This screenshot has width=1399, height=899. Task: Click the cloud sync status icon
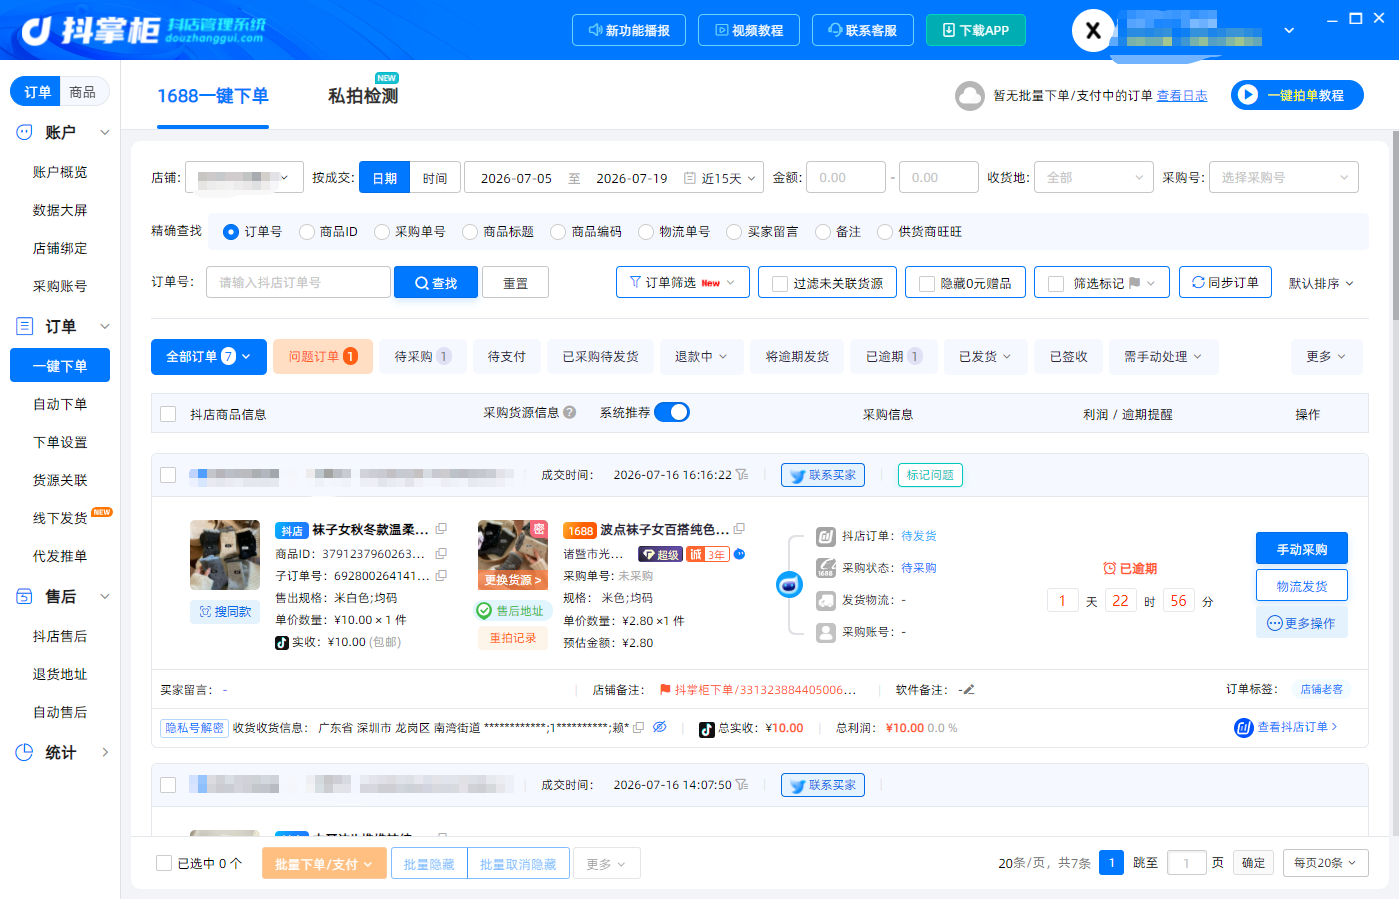click(x=970, y=95)
